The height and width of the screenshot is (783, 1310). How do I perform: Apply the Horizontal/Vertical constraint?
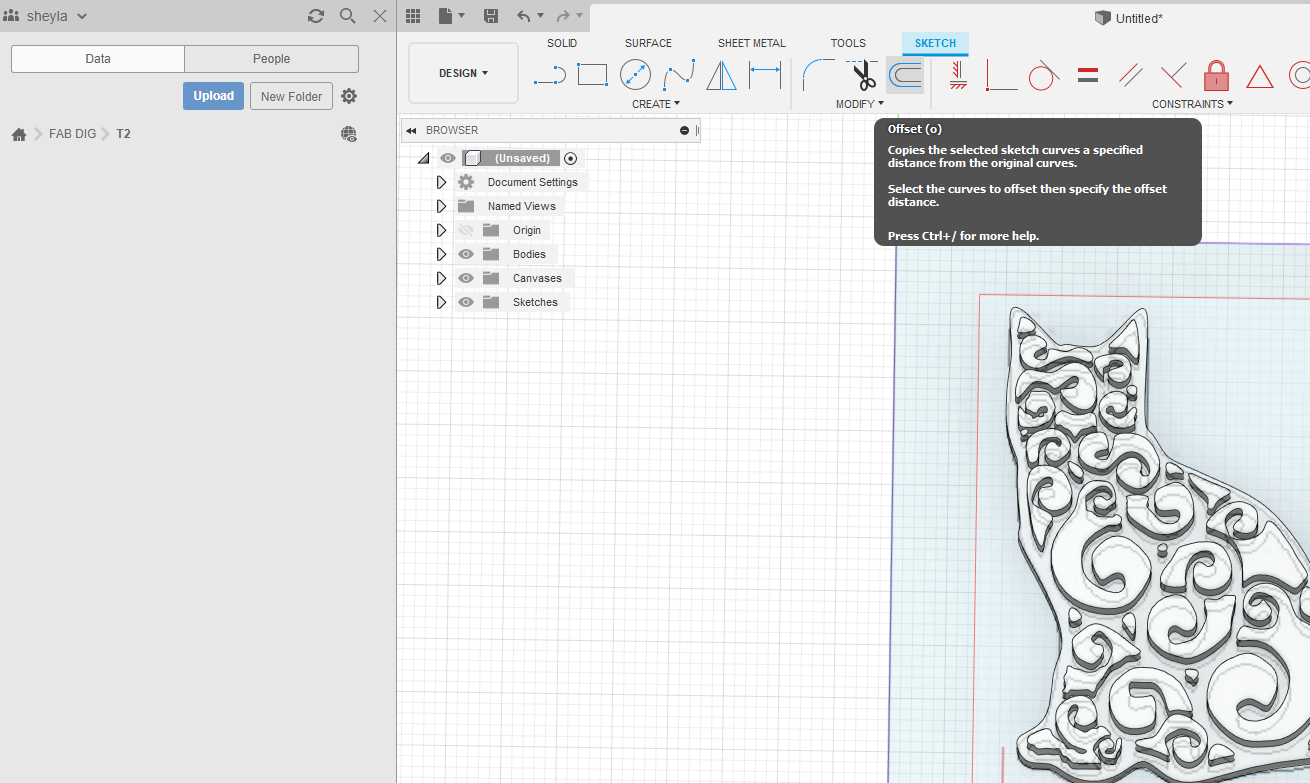click(x=958, y=75)
